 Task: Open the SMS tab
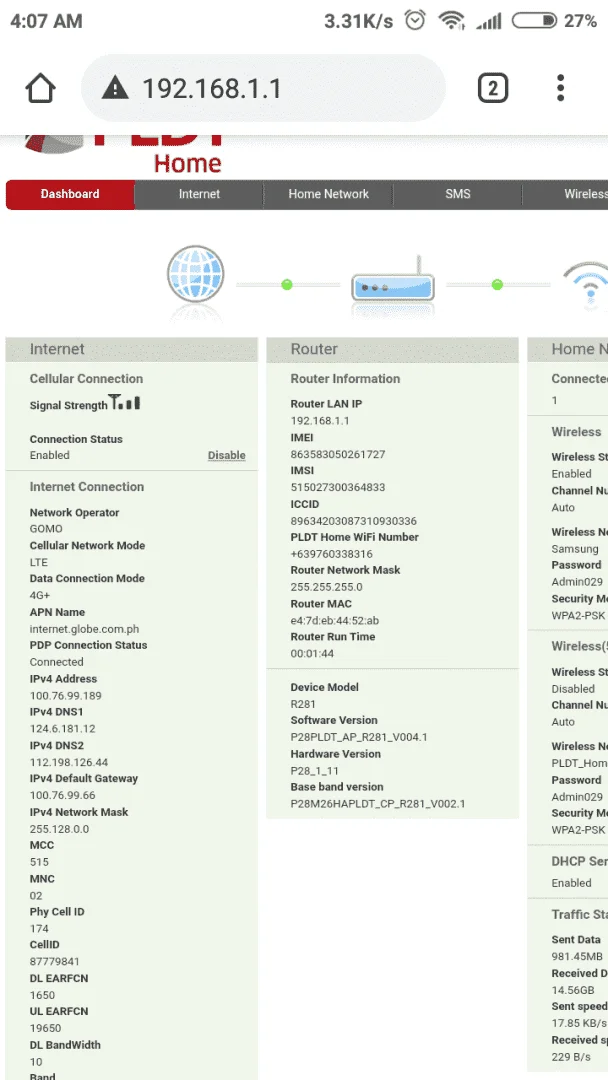(457, 194)
